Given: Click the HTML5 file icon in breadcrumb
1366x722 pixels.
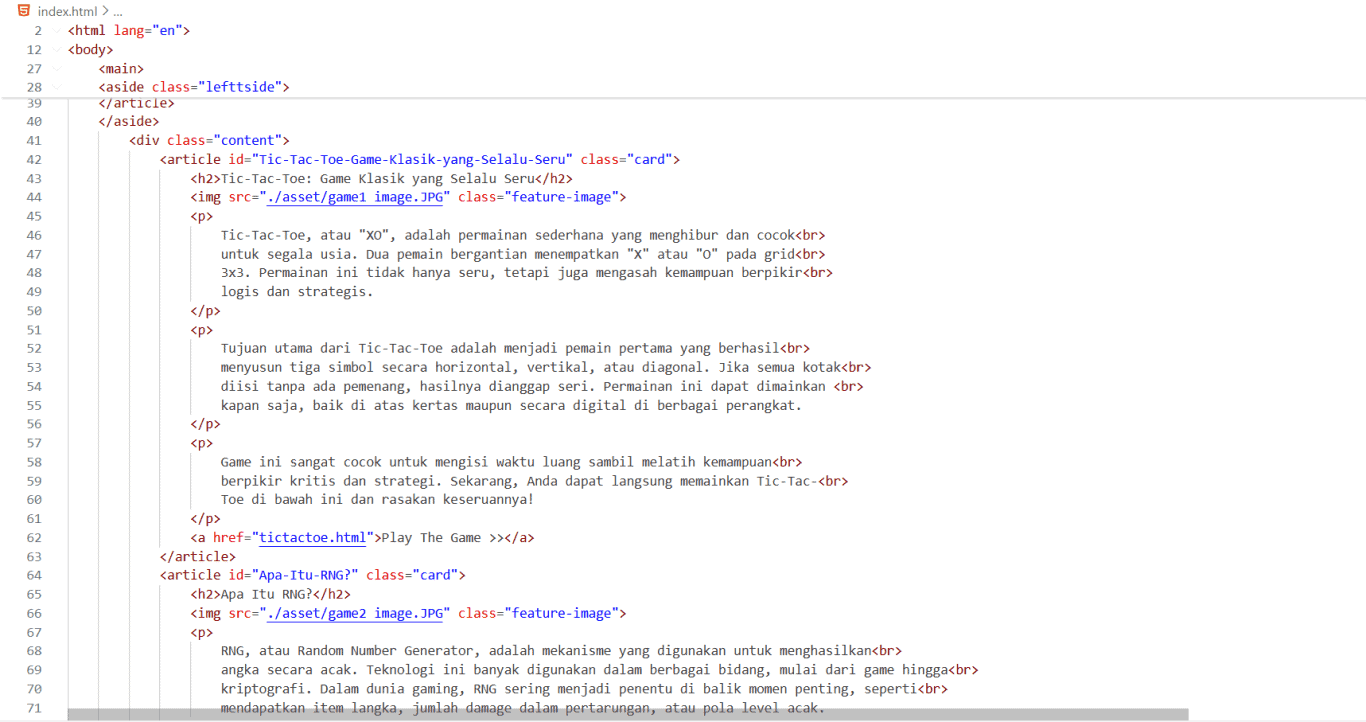Looking at the screenshot, I should click(24, 11).
